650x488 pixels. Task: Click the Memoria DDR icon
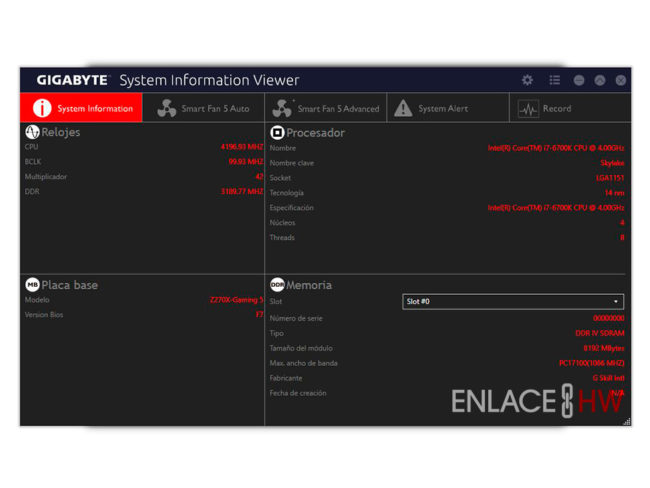pos(277,285)
